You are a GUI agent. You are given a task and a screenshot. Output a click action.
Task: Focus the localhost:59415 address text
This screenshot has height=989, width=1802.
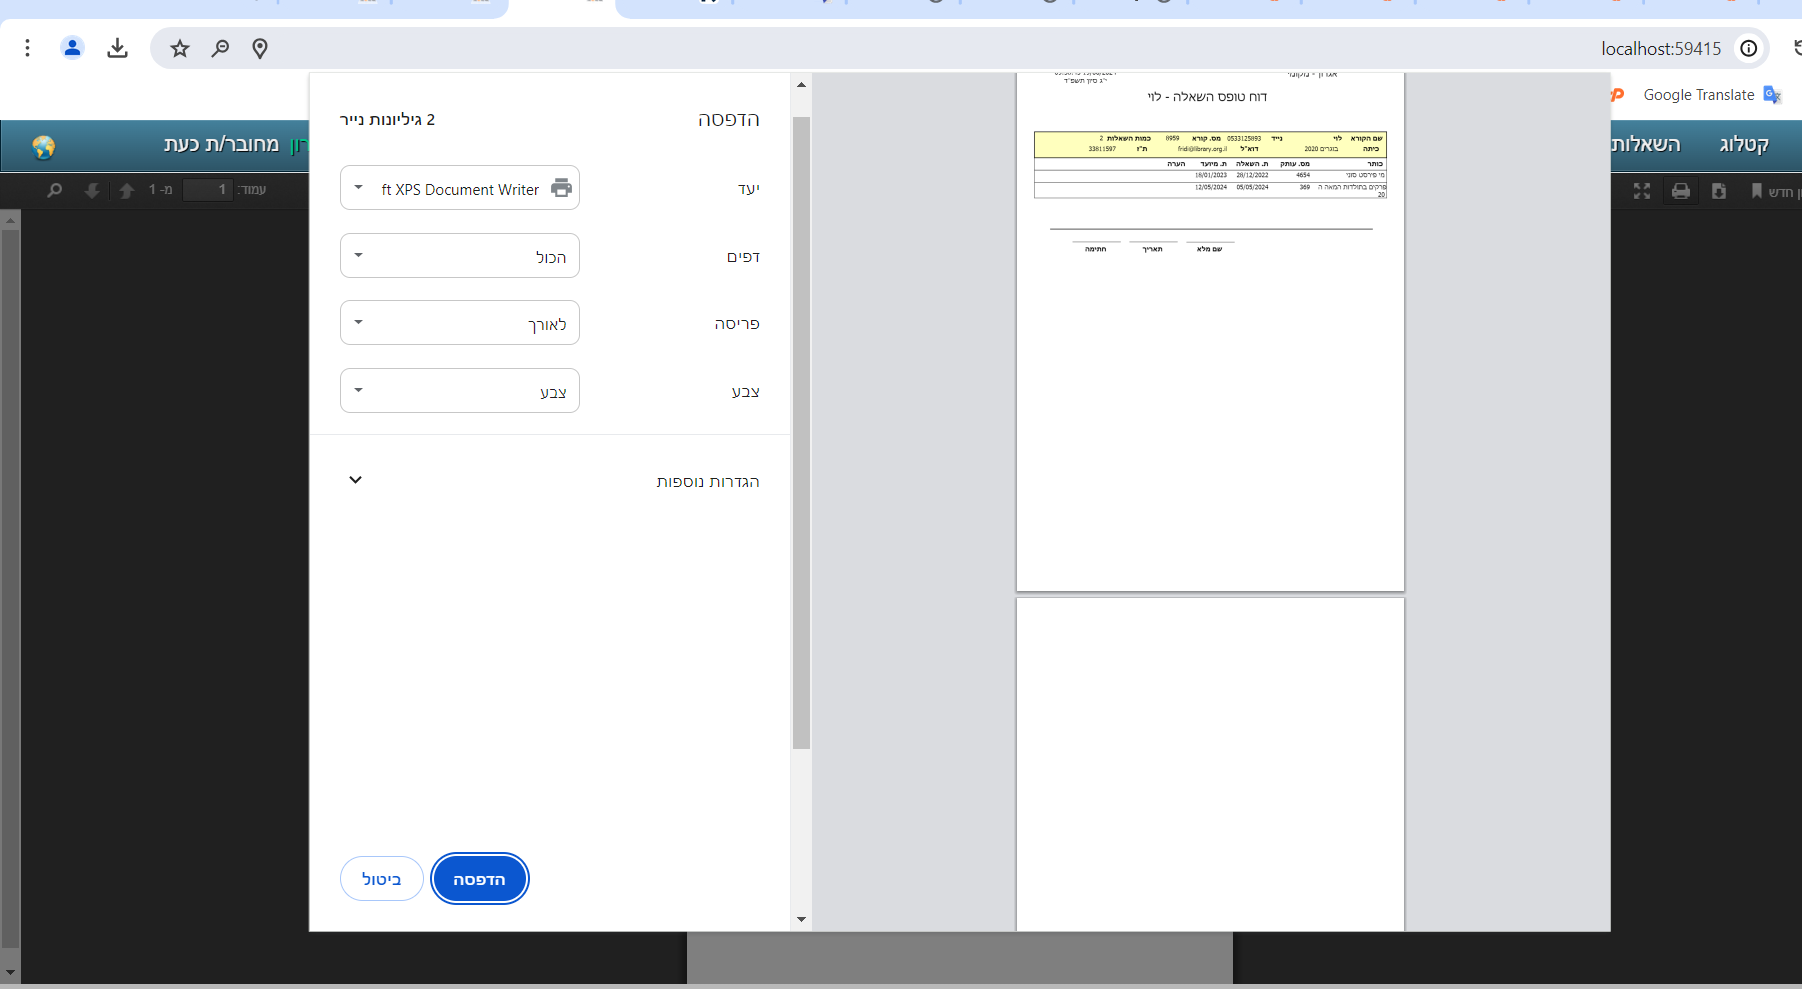1661,48
